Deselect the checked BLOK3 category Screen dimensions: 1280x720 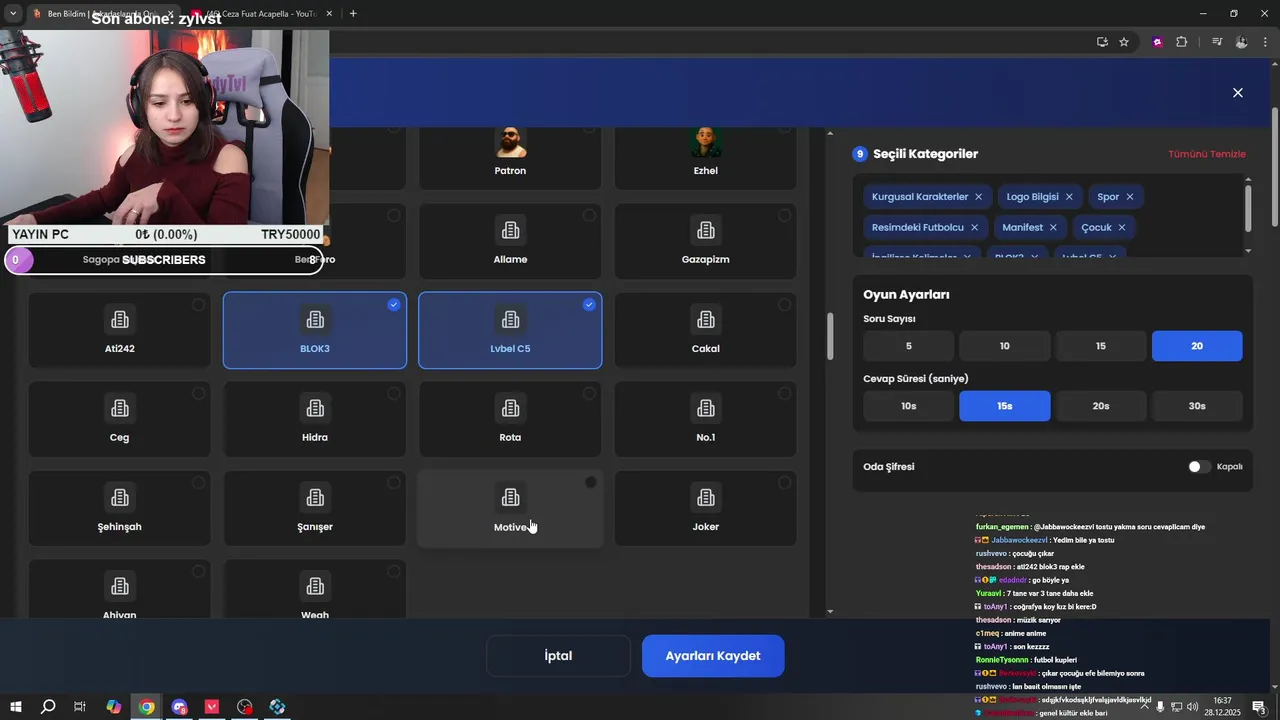pyautogui.click(x=315, y=331)
